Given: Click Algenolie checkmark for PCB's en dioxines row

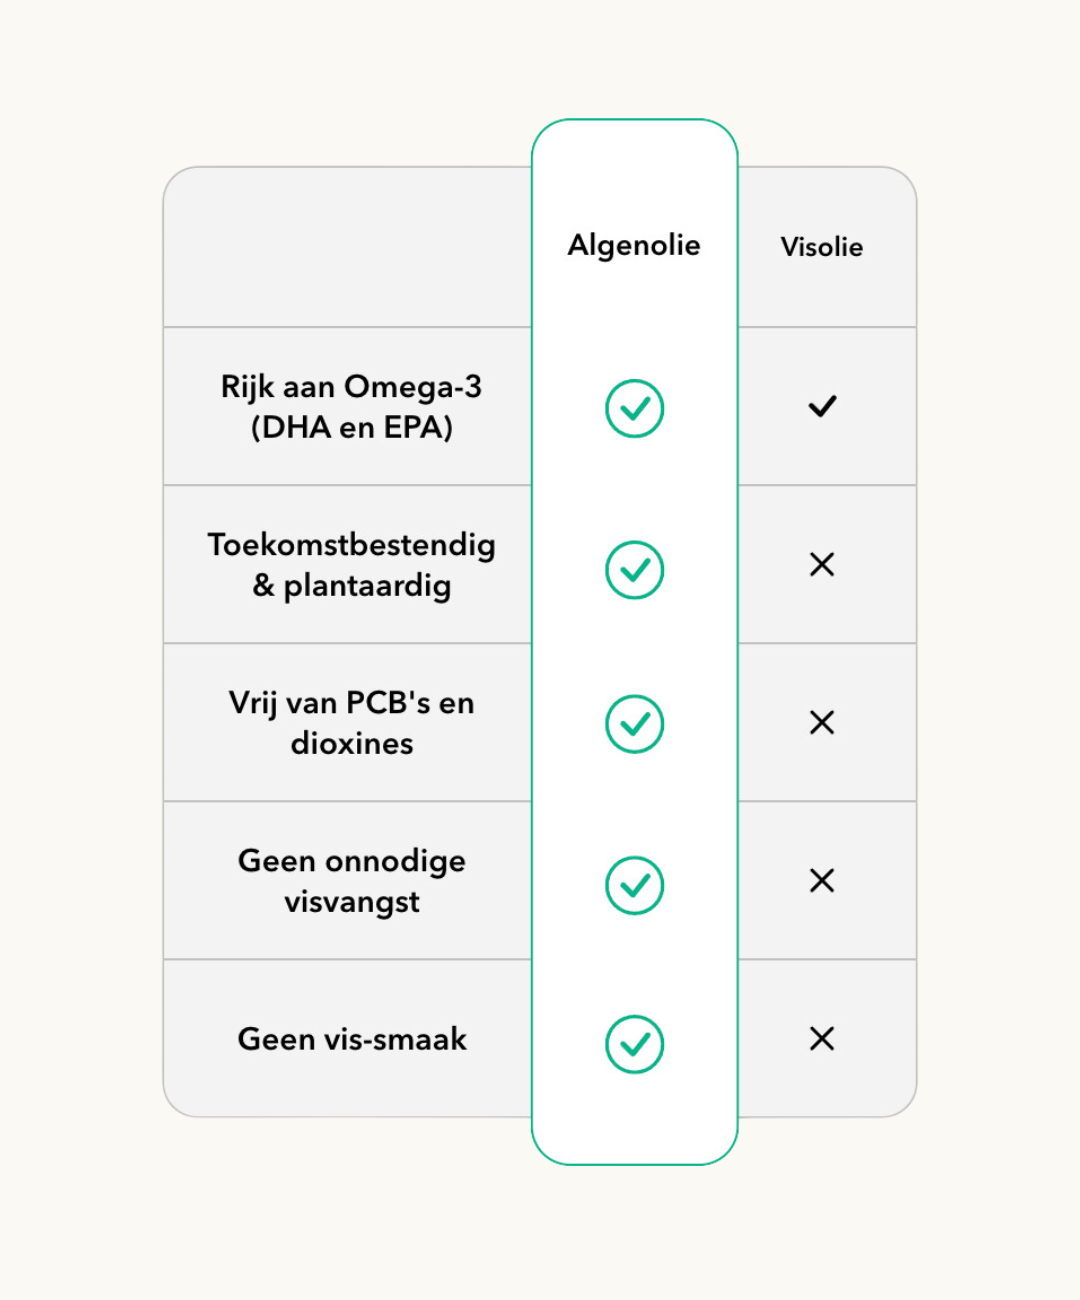Looking at the screenshot, I should point(634,724).
